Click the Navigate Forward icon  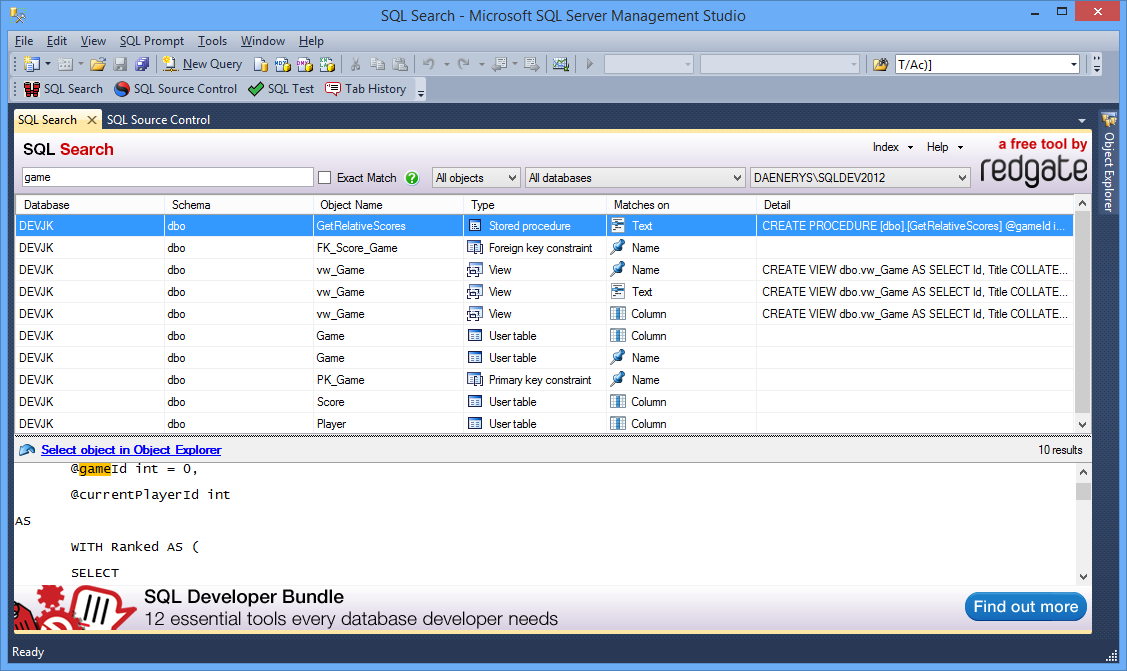point(532,65)
